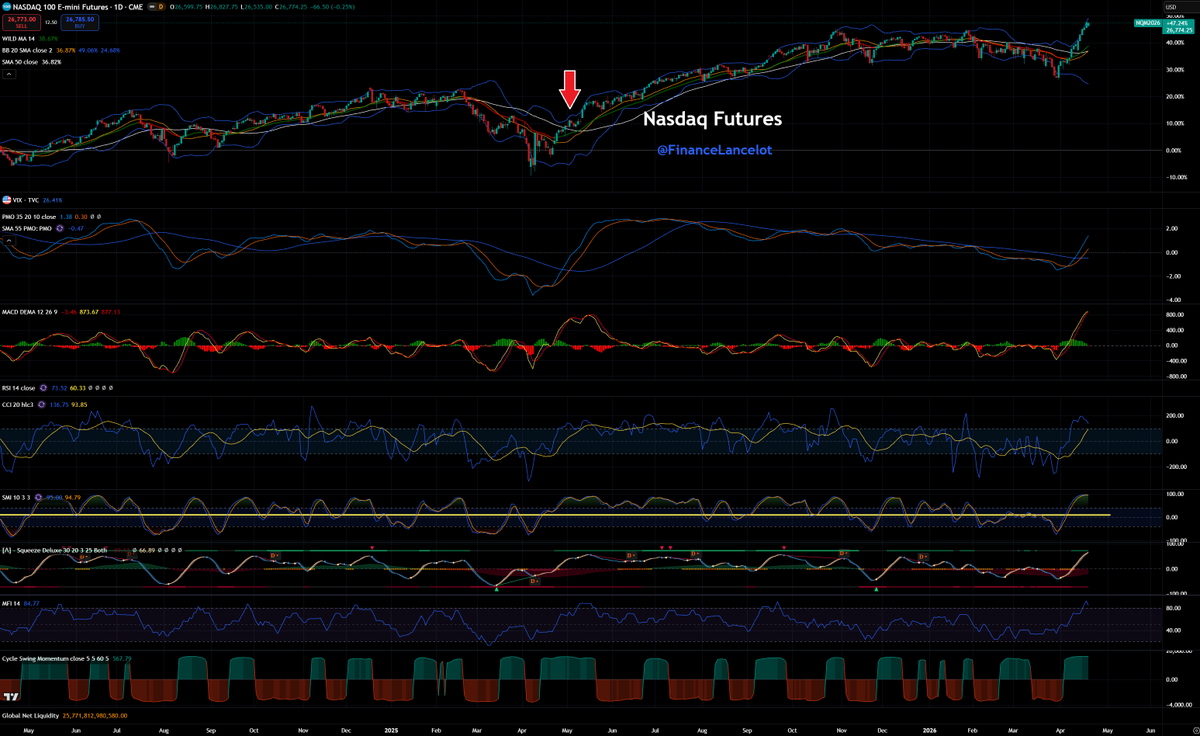Select the MACD DEMA 12 26 9 legend

[x=30, y=312]
